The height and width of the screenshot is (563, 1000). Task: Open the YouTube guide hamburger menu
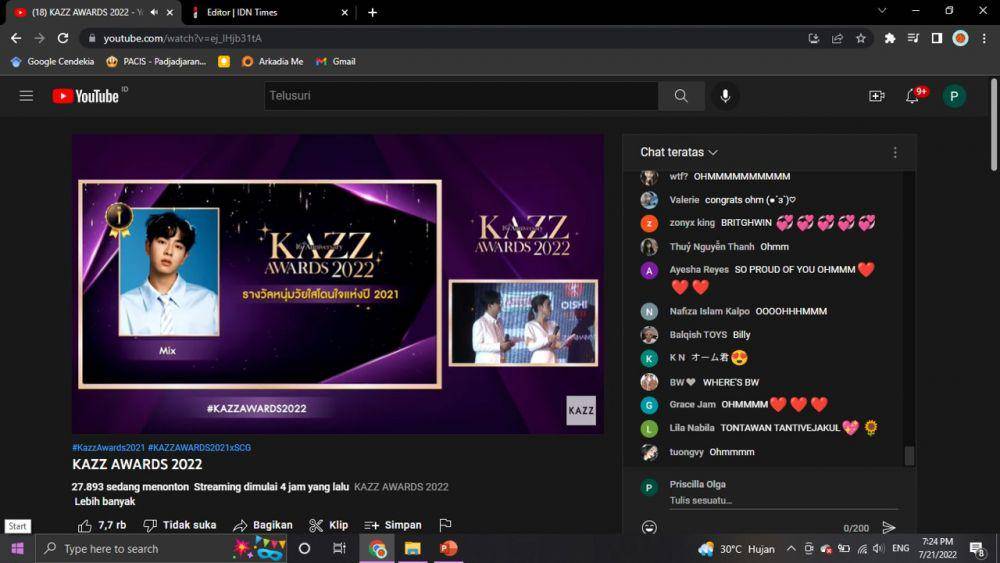(26, 96)
